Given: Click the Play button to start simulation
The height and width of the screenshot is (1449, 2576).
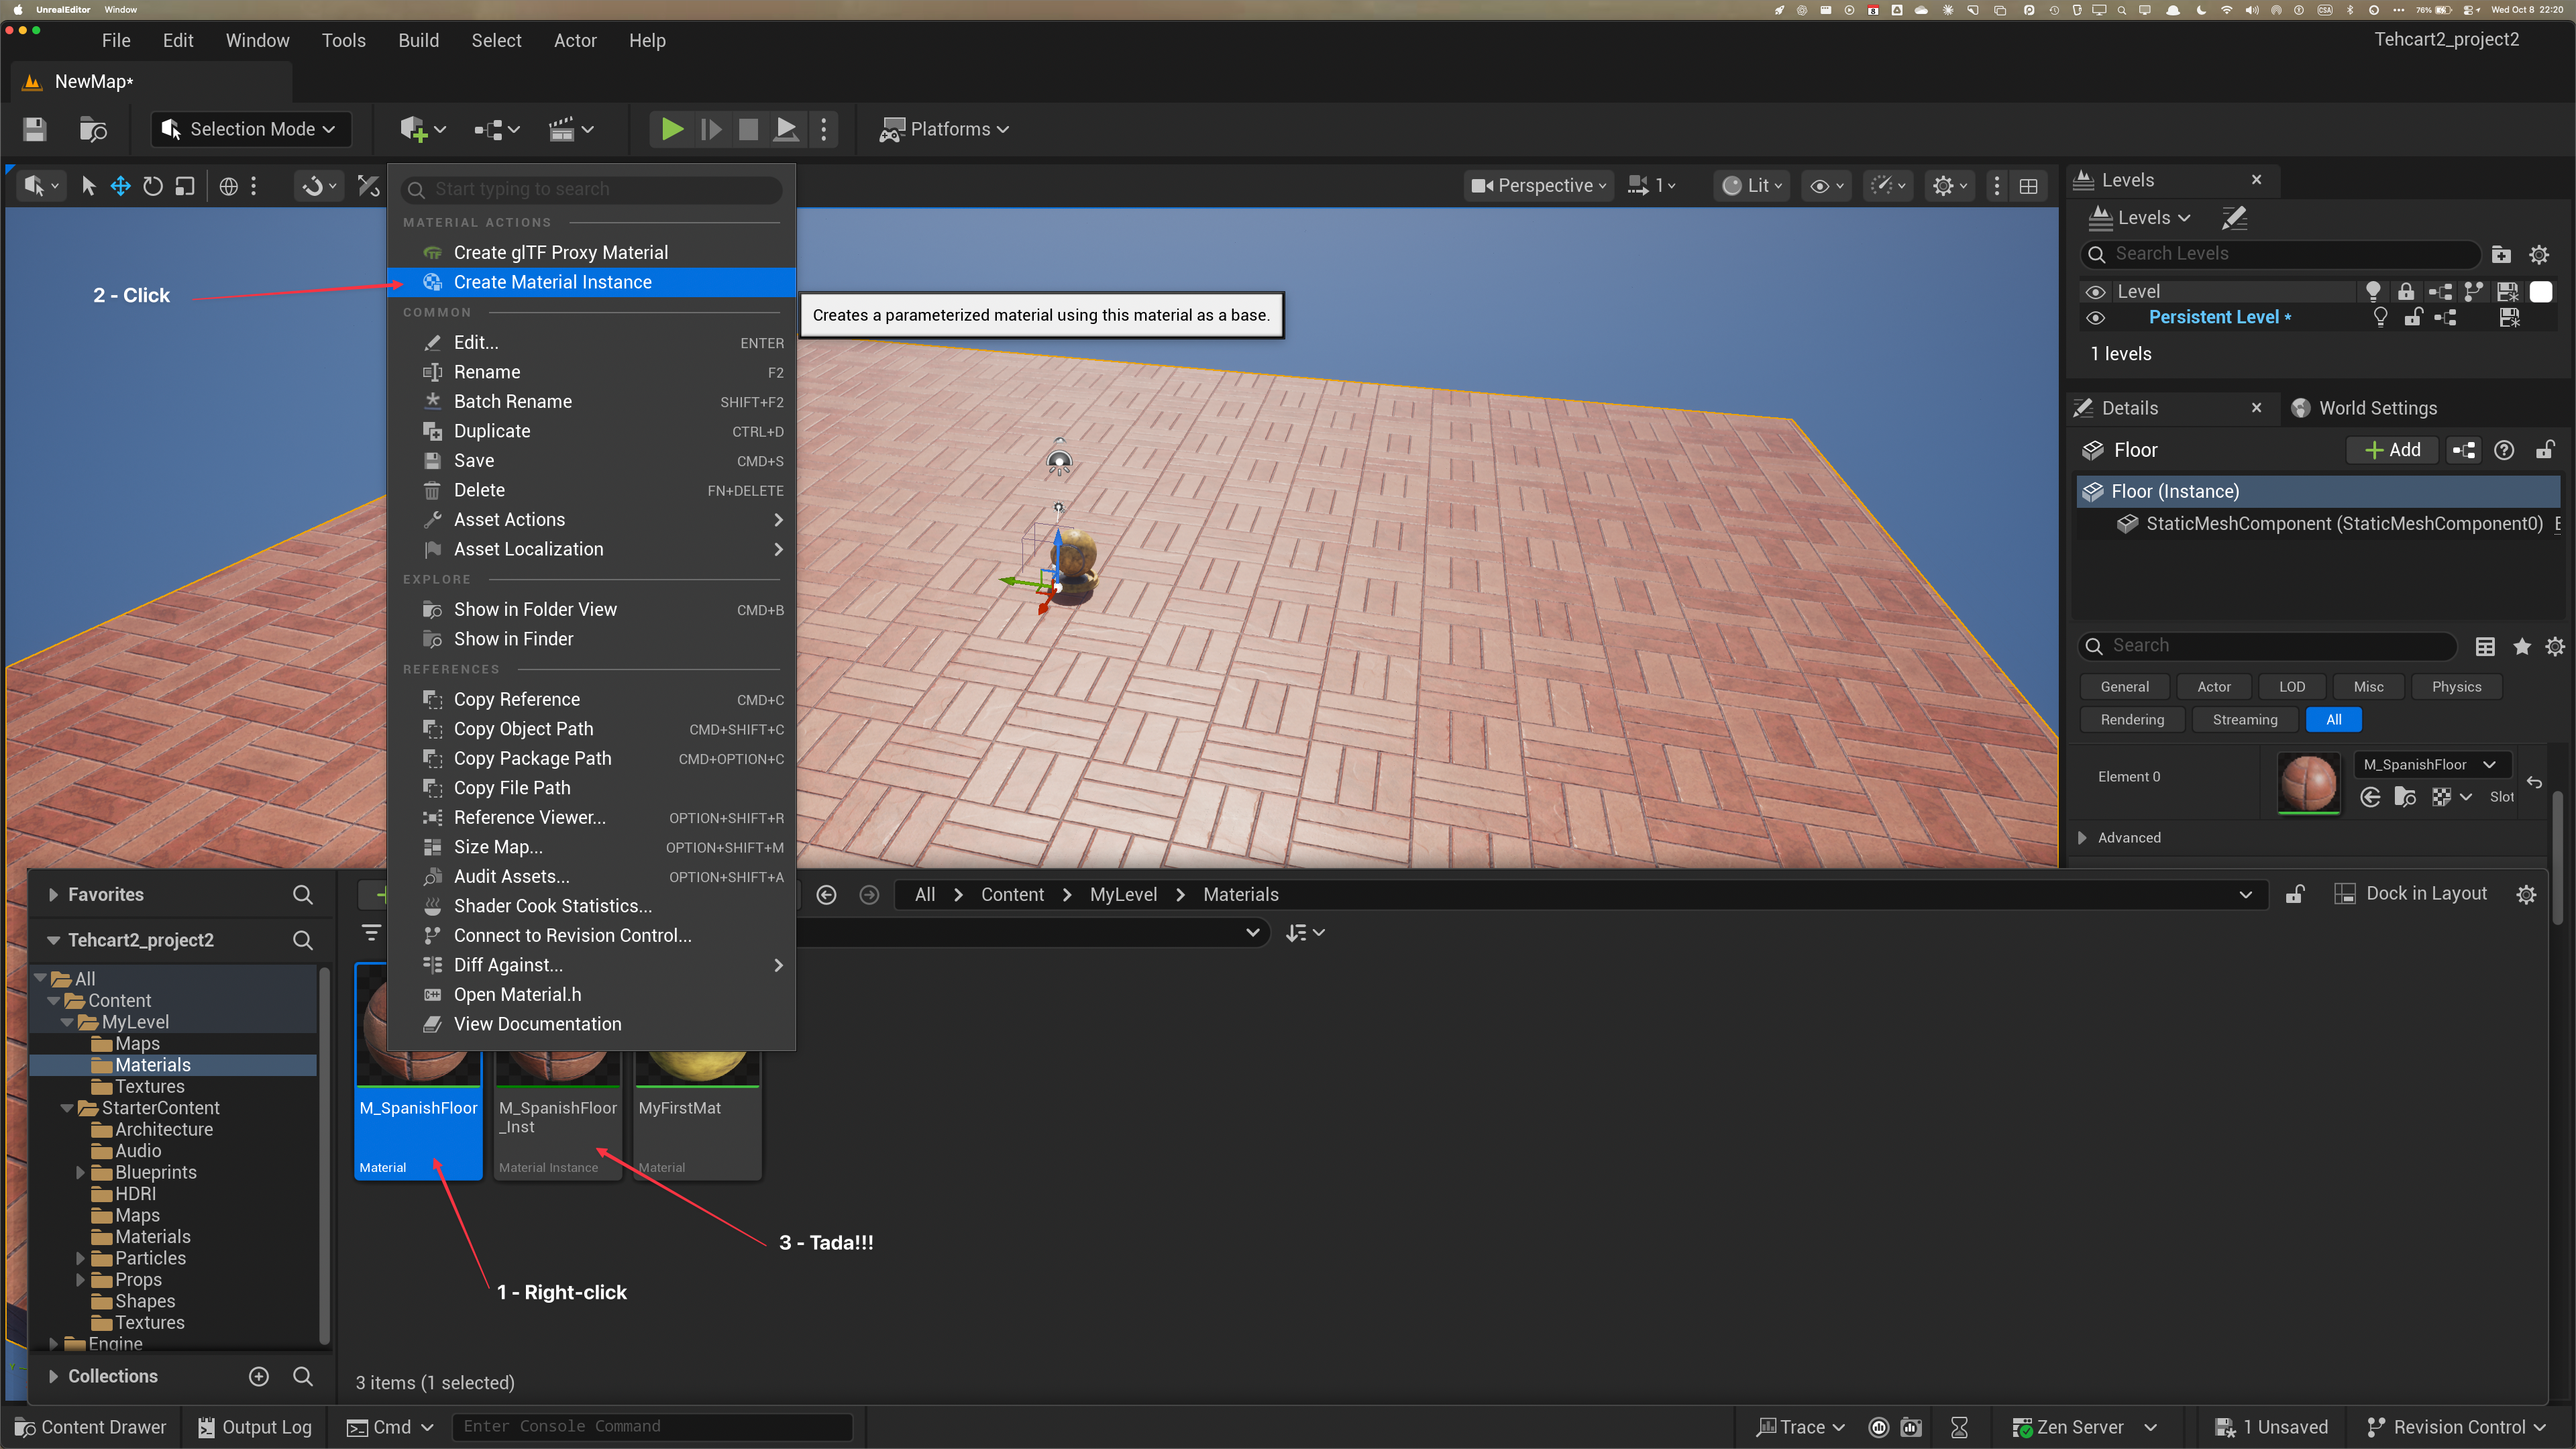Looking at the screenshot, I should pos(672,129).
